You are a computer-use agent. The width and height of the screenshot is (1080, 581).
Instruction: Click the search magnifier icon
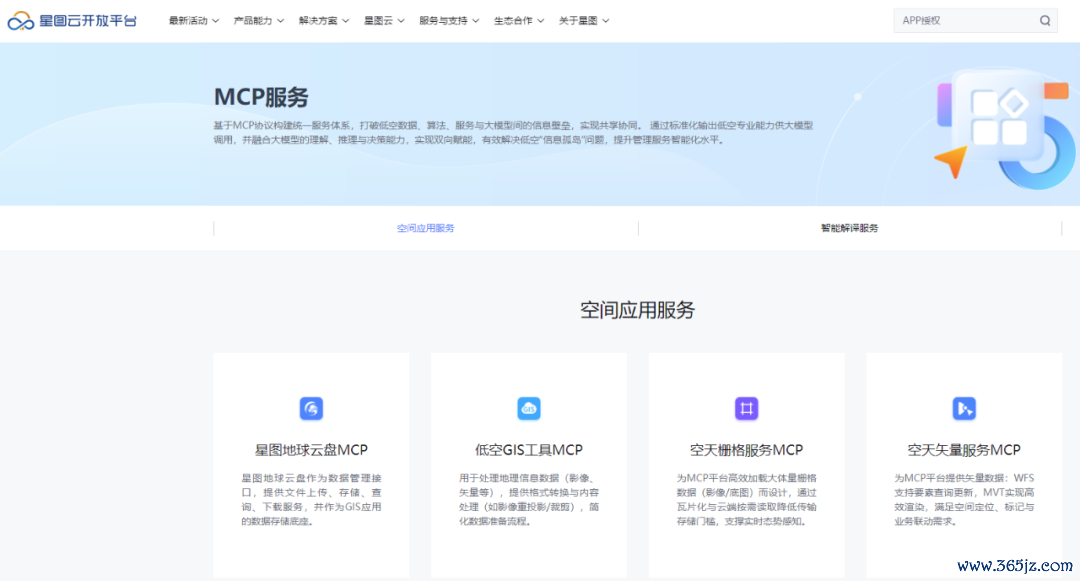coord(1045,21)
